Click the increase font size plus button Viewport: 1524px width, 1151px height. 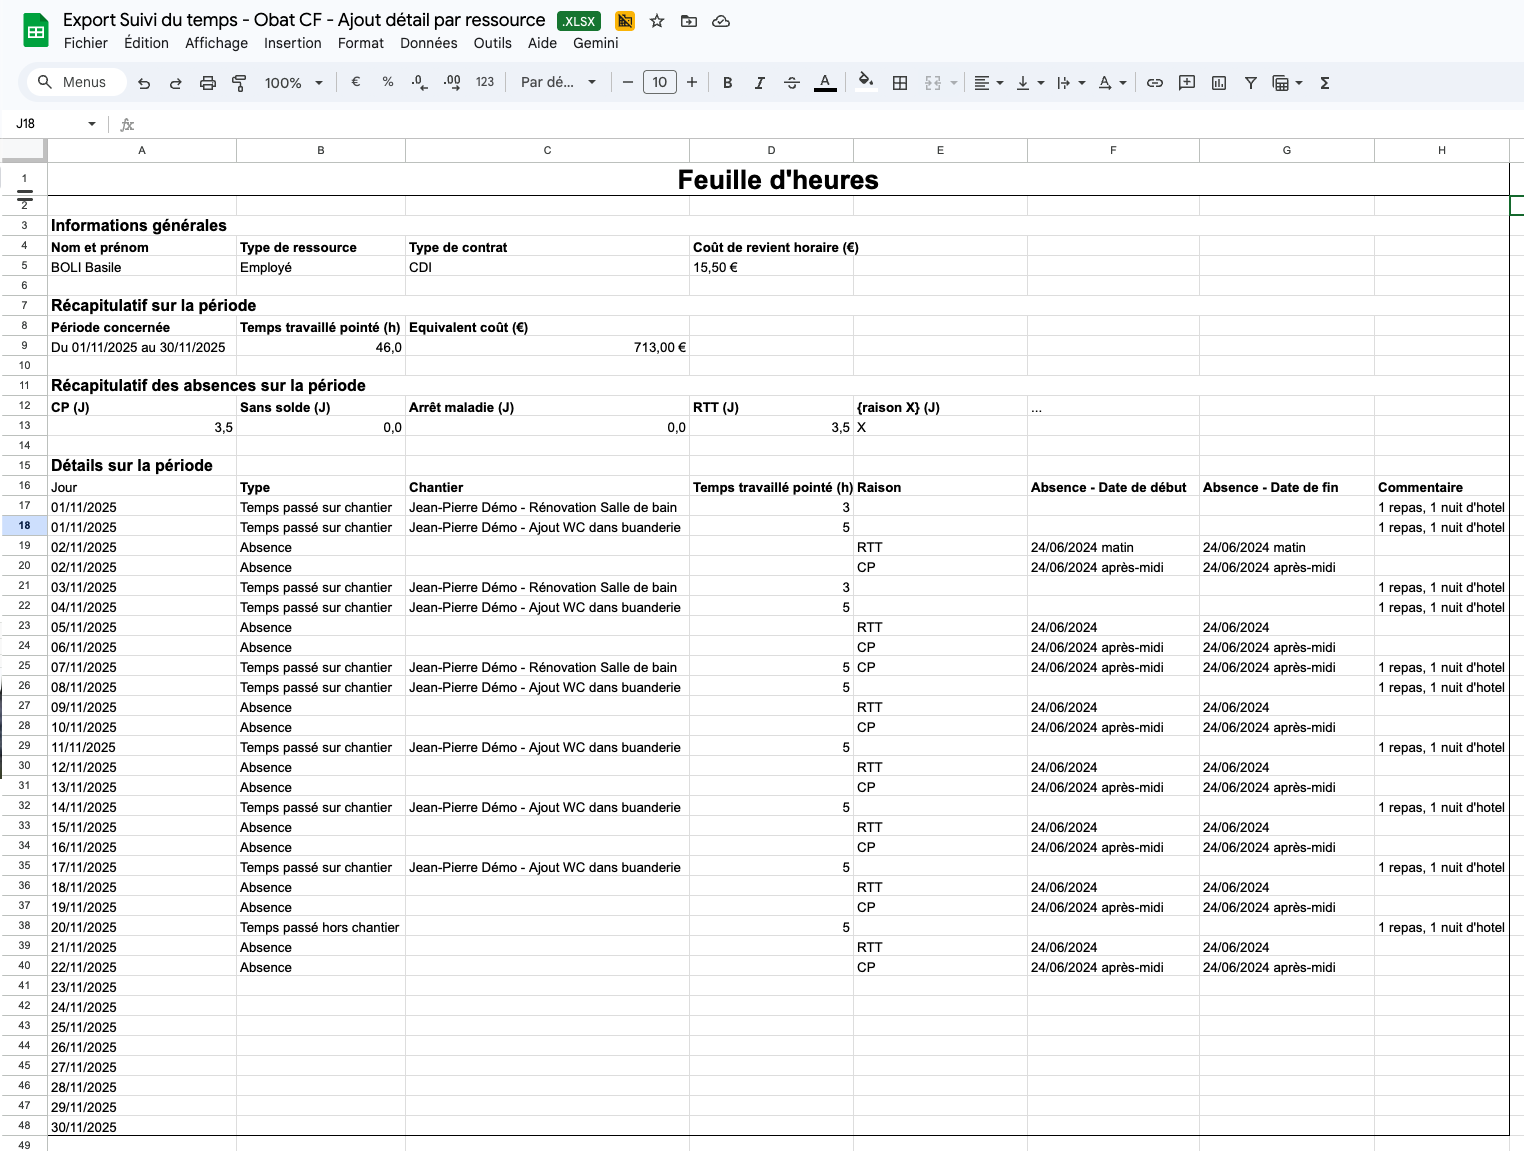691,82
